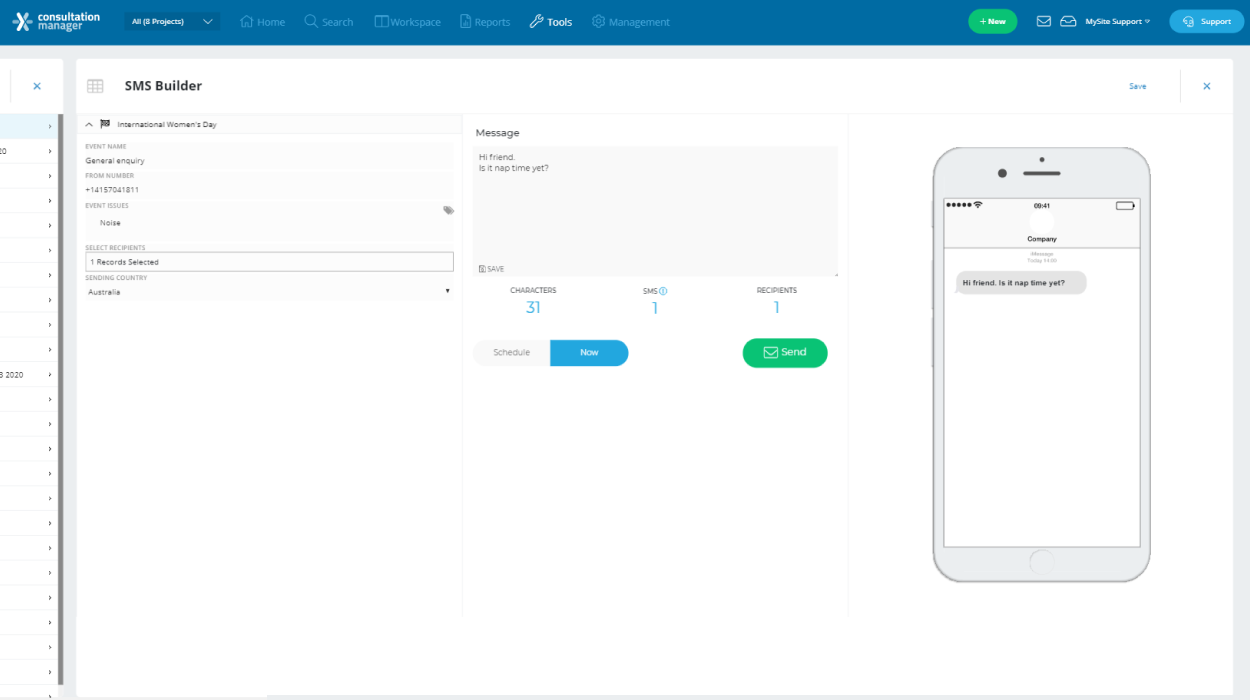
Task: Open the Reports menu
Action: [x=485, y=22]
